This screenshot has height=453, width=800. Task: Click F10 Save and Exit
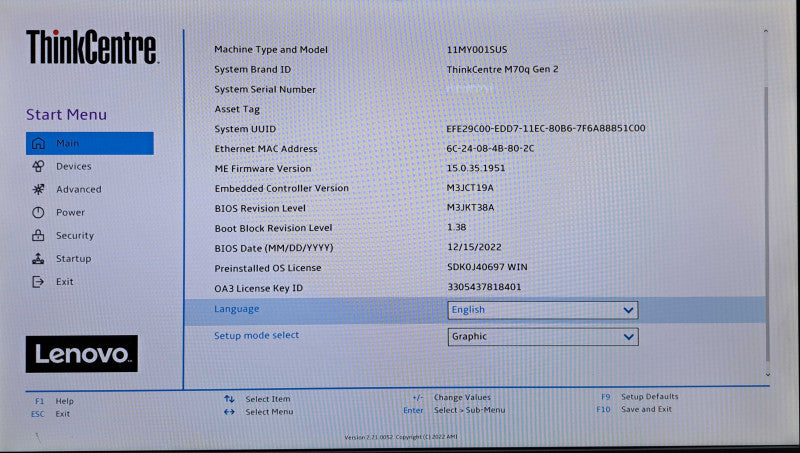coord(634,409)
